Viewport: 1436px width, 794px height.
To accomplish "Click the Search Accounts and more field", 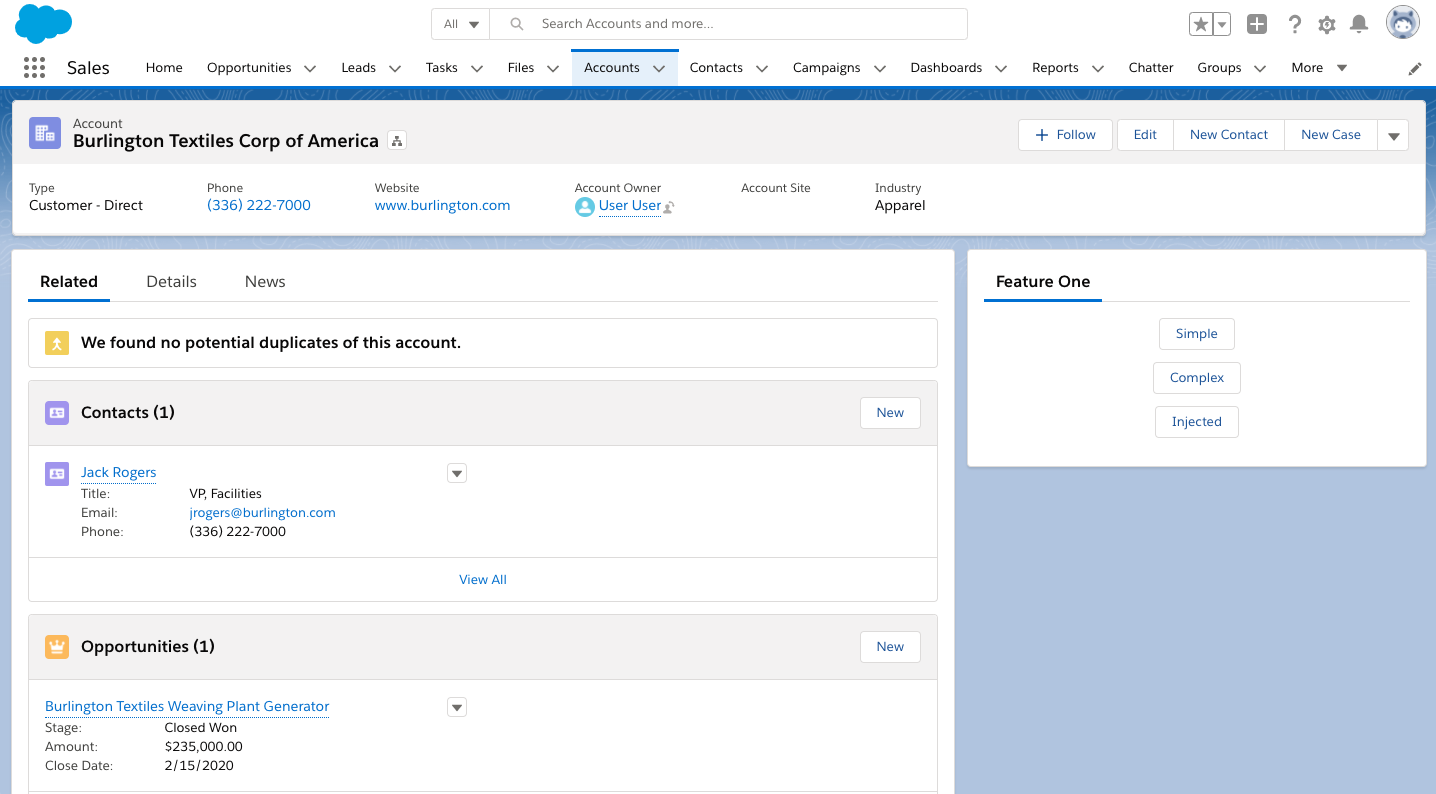I will pyautogui.click(x=729, y=24).
